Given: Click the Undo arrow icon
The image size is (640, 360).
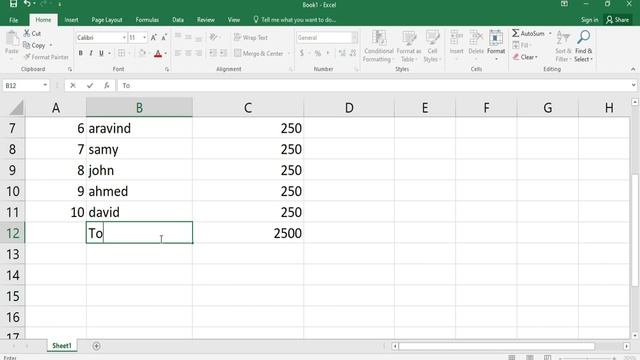Looking at the screenshot, I should (27, 4).
